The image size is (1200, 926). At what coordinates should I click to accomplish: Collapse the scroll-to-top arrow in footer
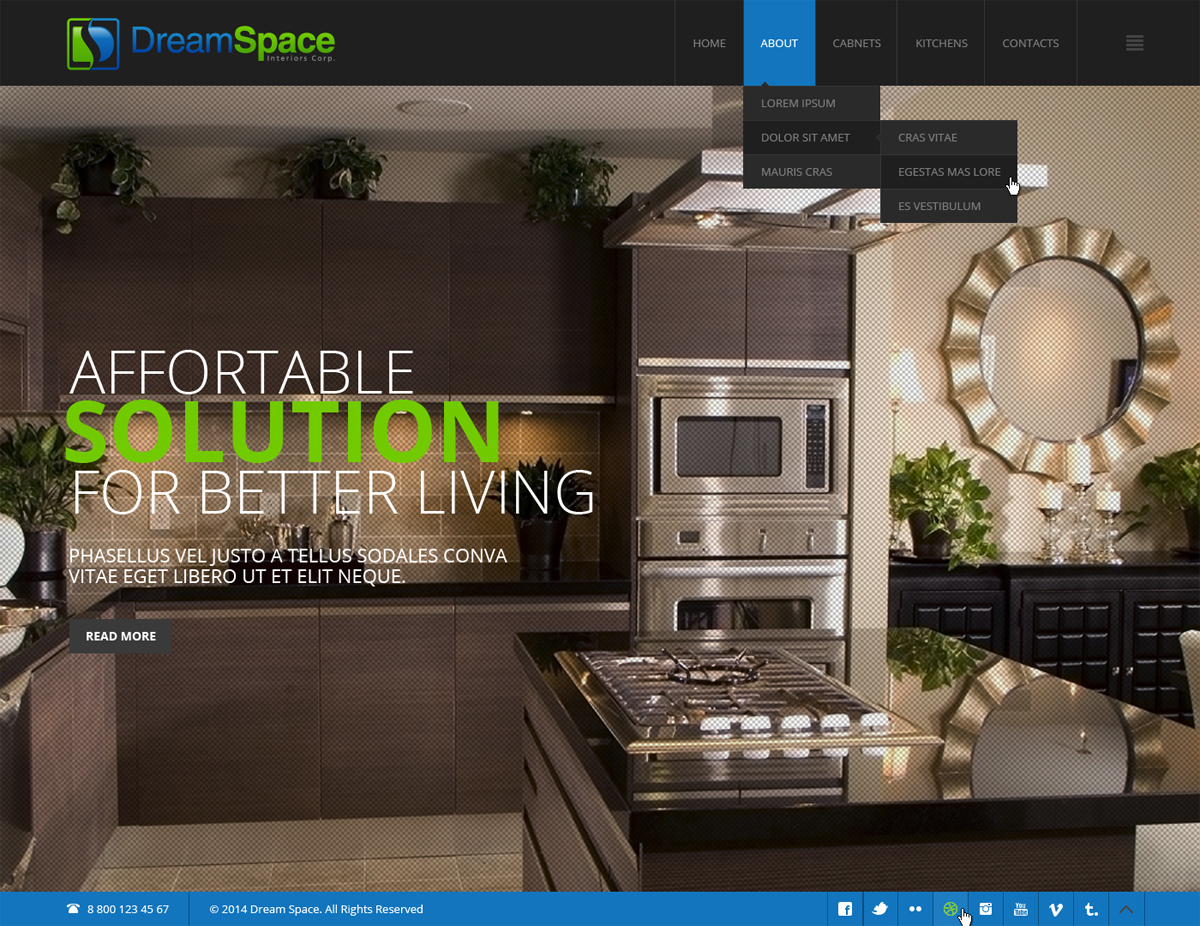[x=1126, y=909]
